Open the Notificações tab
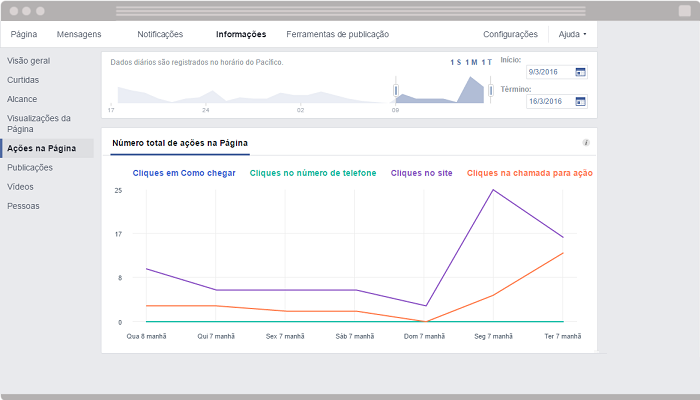 [160, 34]
